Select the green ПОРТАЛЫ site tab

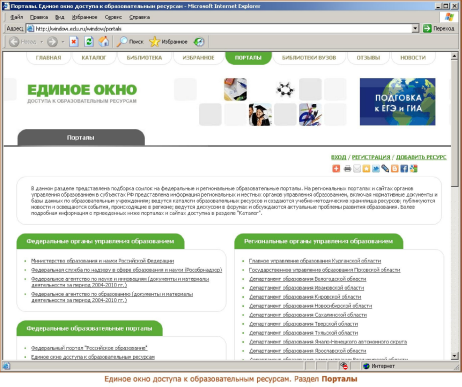pos(248,58)
